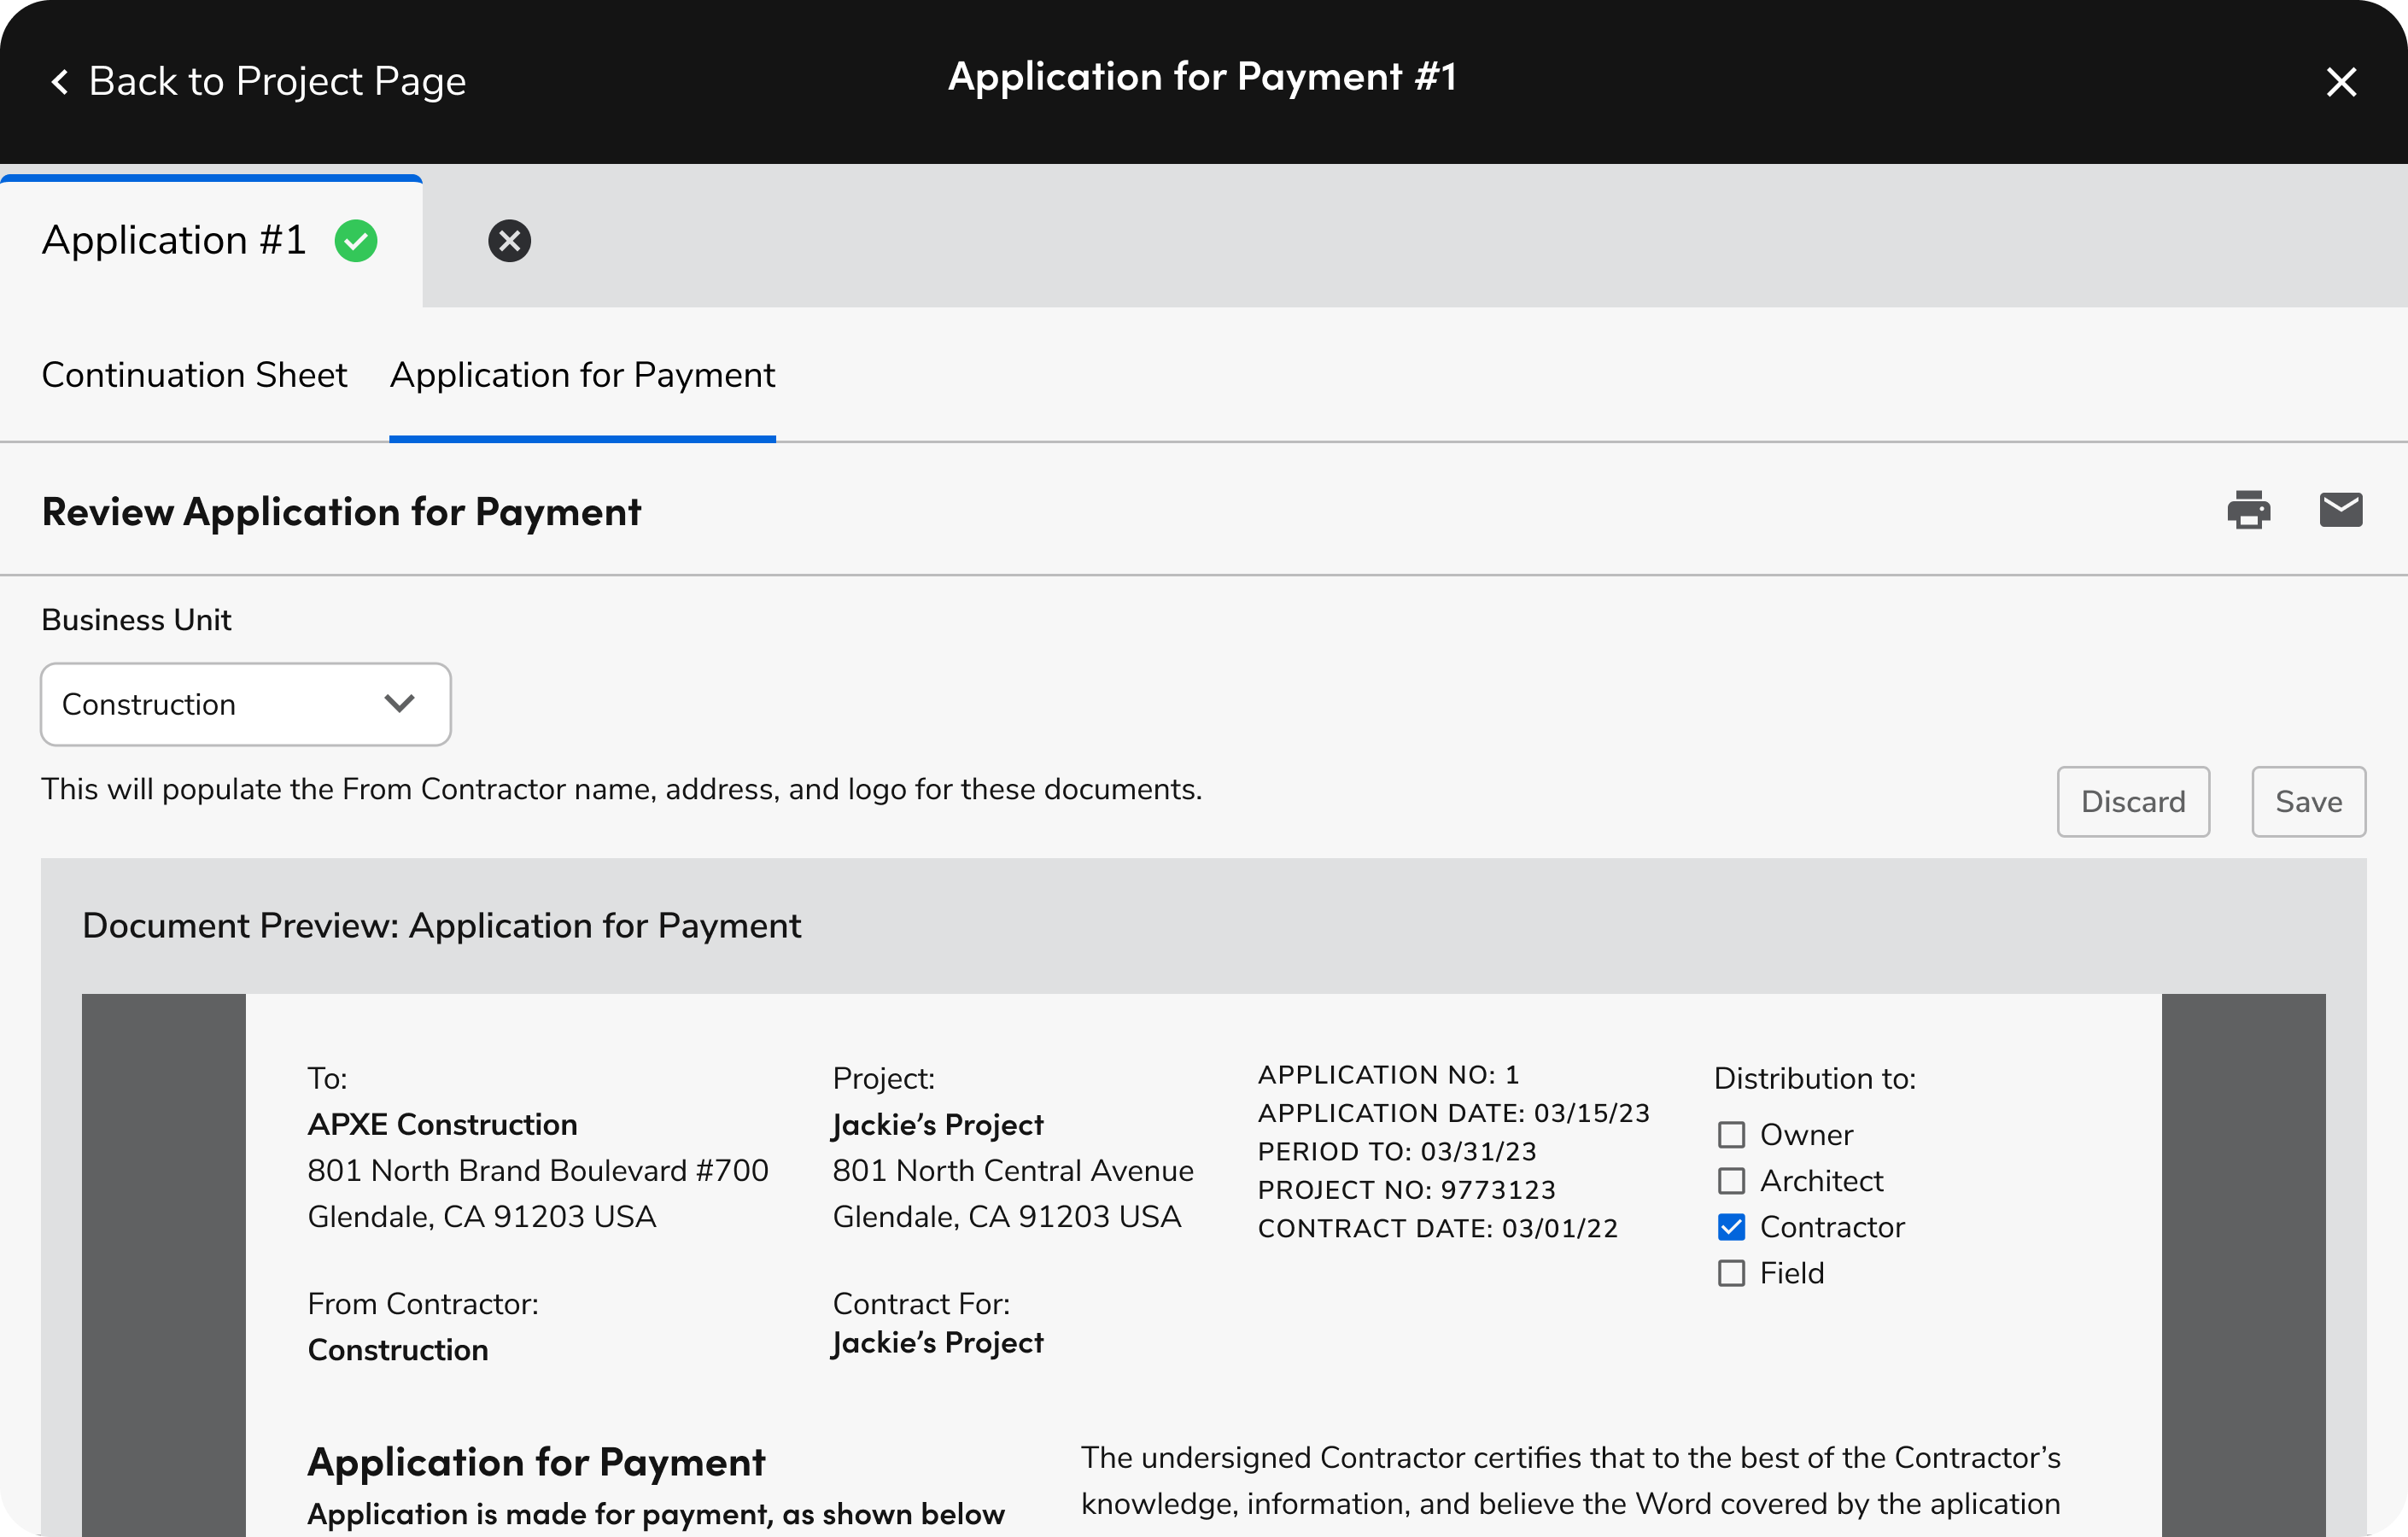The height and width of the screenshot is (1537, 2408).
Task: Check the Architect distribution checkbox
Action: pyautogui.click(x=1731, y=1181)
